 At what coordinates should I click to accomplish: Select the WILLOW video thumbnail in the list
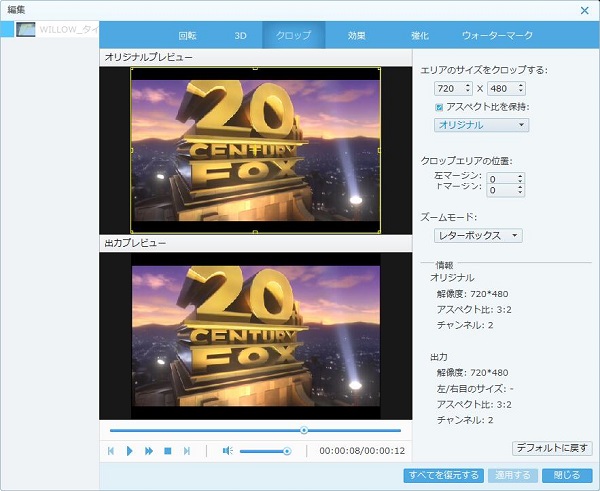pos(26,29)
